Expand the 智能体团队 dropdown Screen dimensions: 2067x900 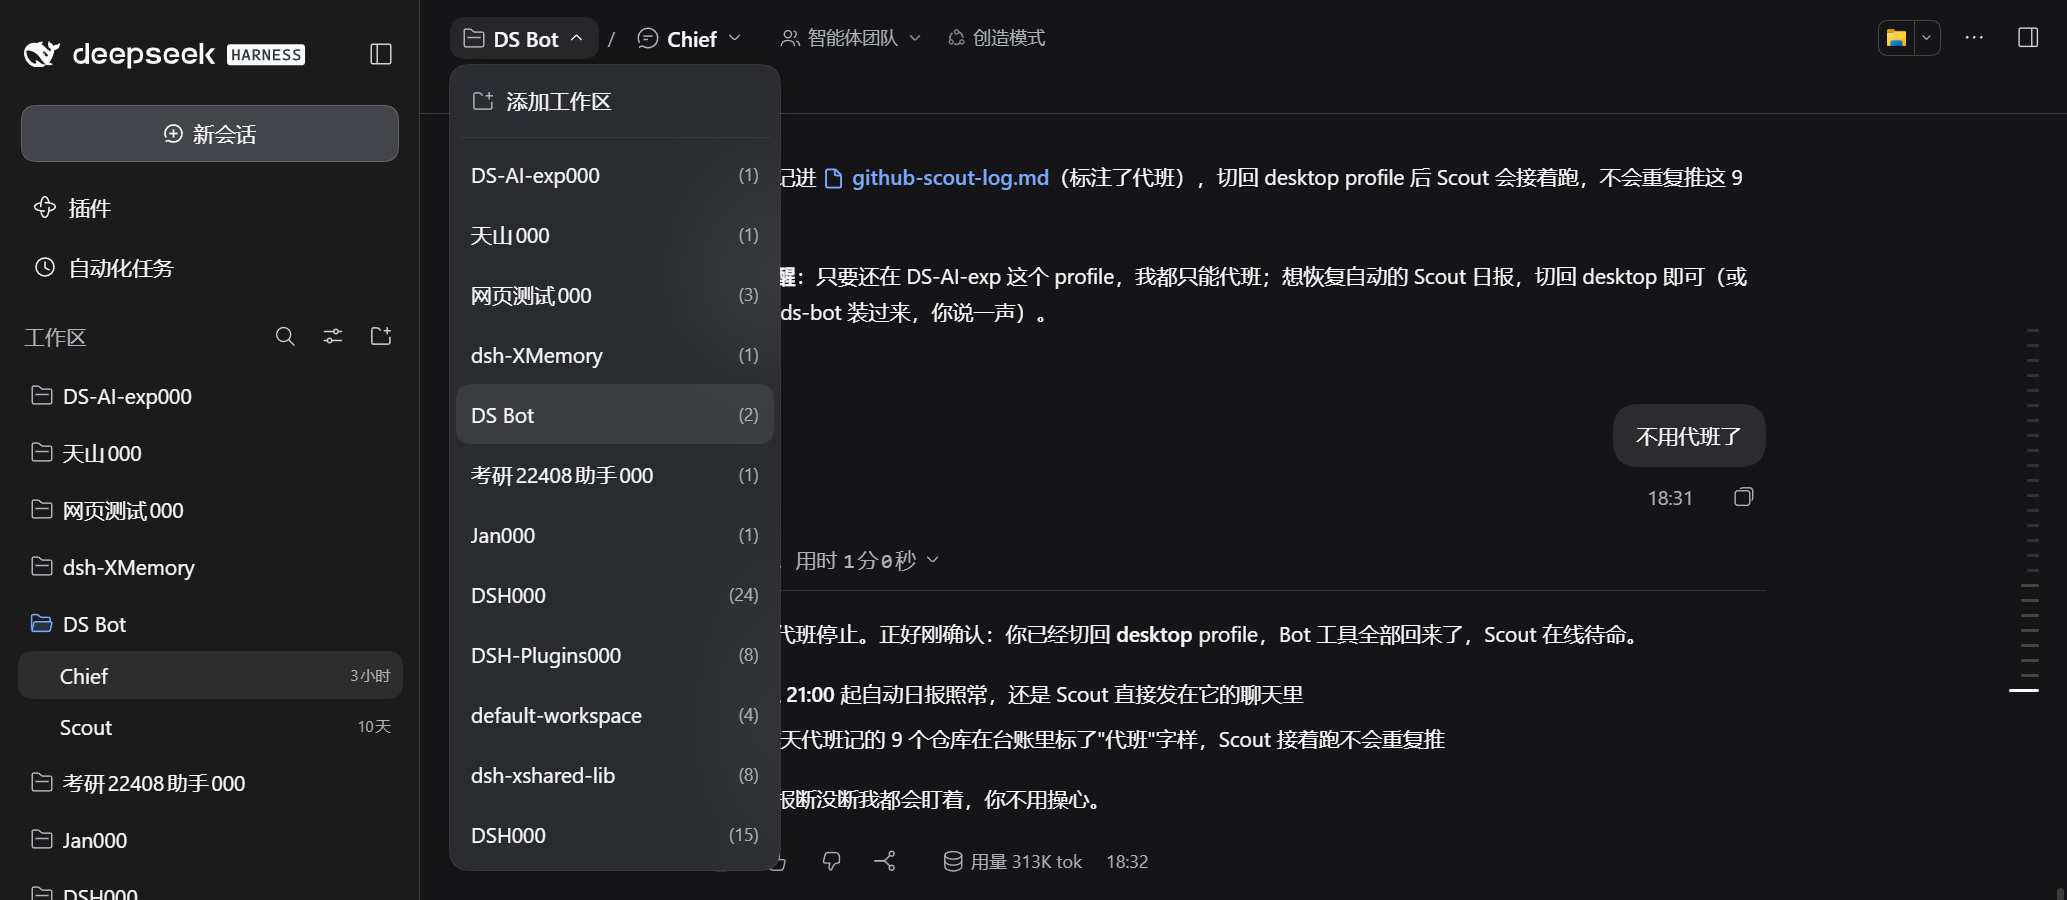tap(851, 38)
